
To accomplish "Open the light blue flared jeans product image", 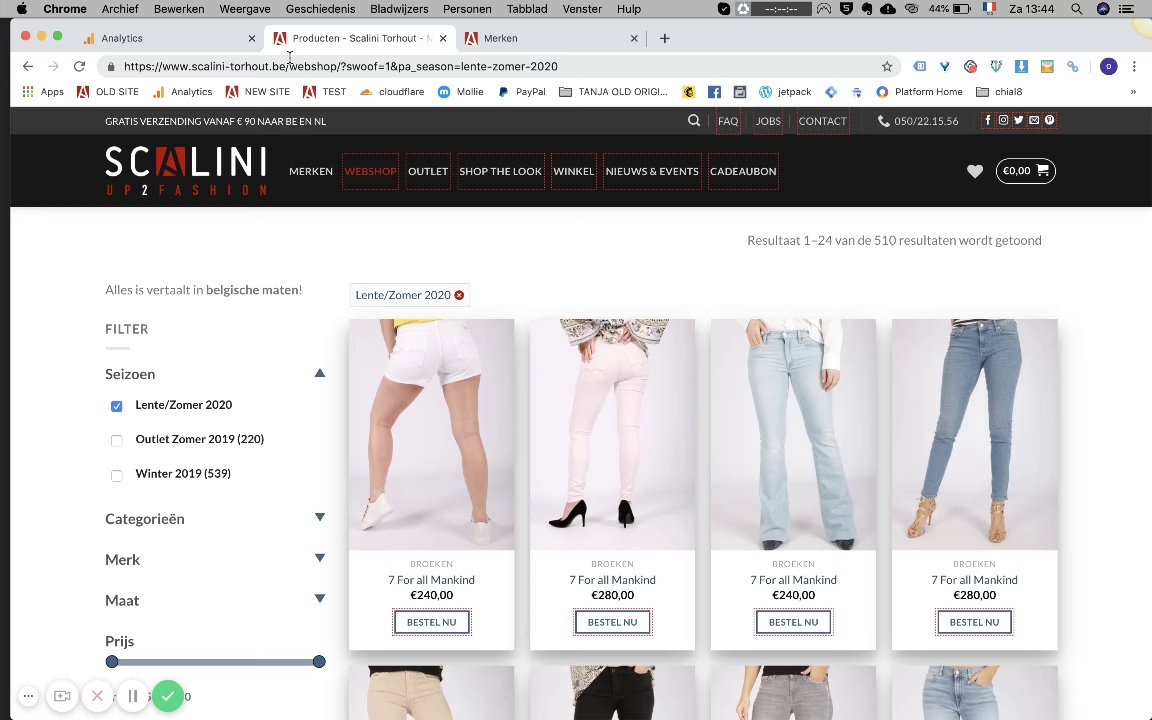I will coord(793,434).
